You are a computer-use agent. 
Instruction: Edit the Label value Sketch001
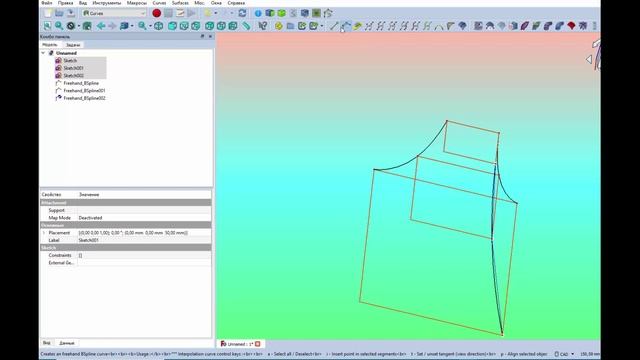[144, 240]
